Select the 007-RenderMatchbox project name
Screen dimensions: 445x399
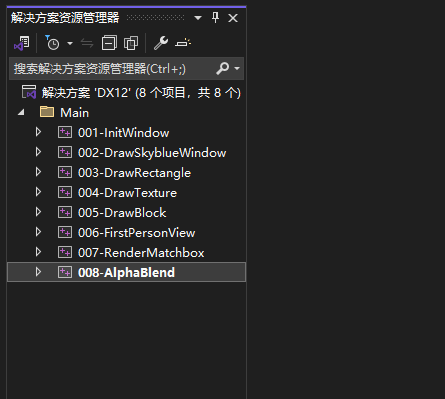141,253
